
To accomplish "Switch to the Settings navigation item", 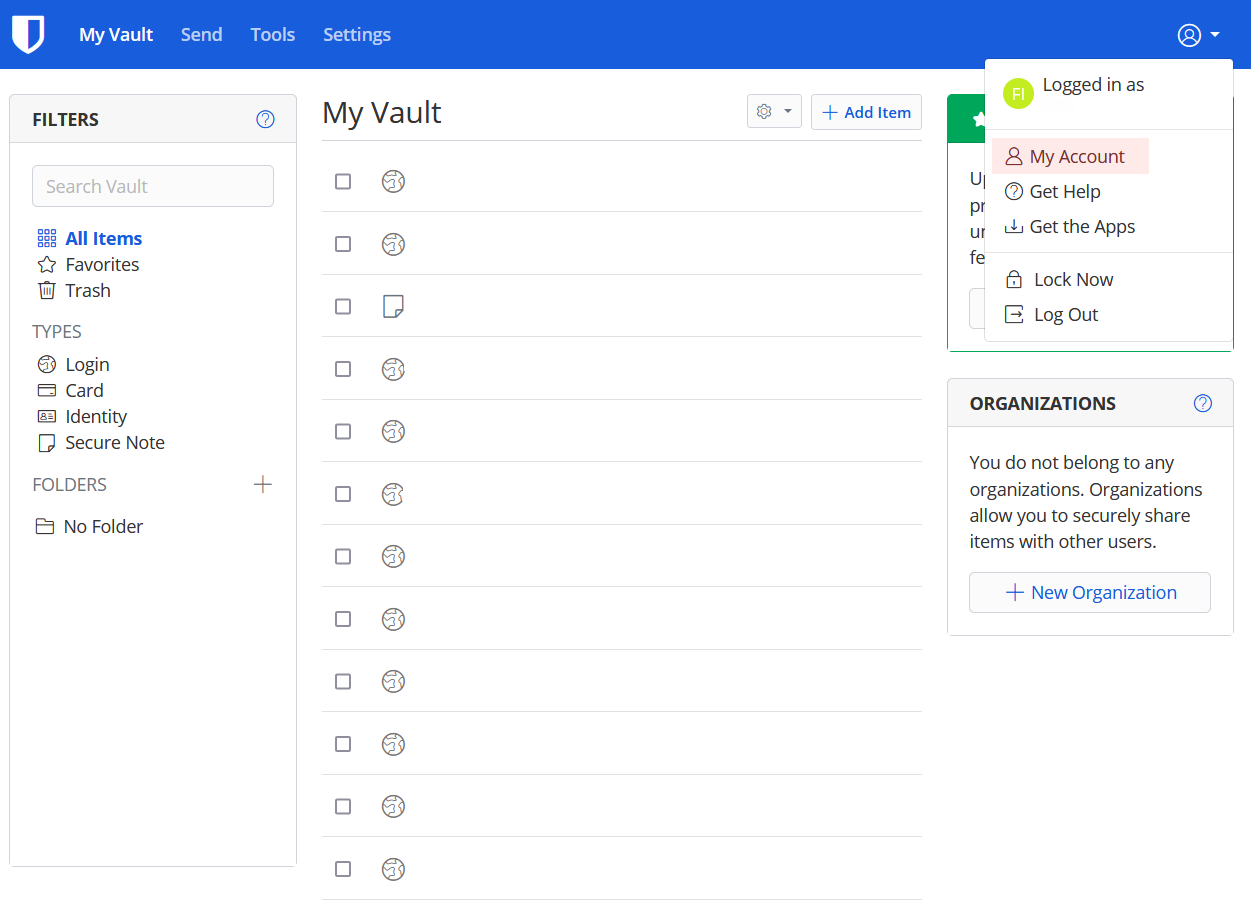I will point(357,34).
